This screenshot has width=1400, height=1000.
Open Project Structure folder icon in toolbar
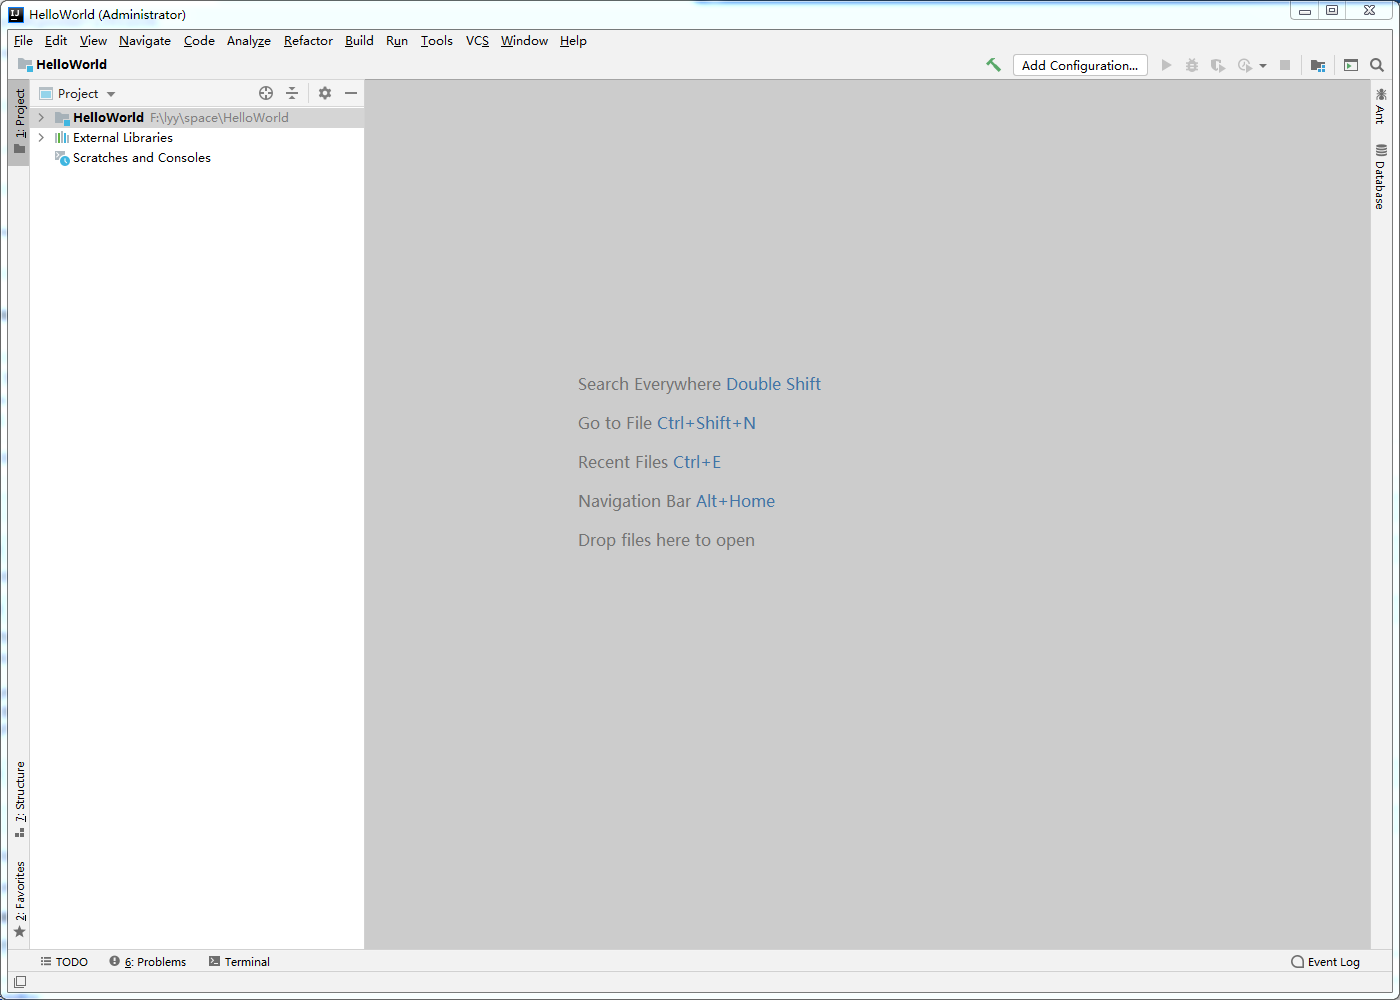(x=1318, y=65)
